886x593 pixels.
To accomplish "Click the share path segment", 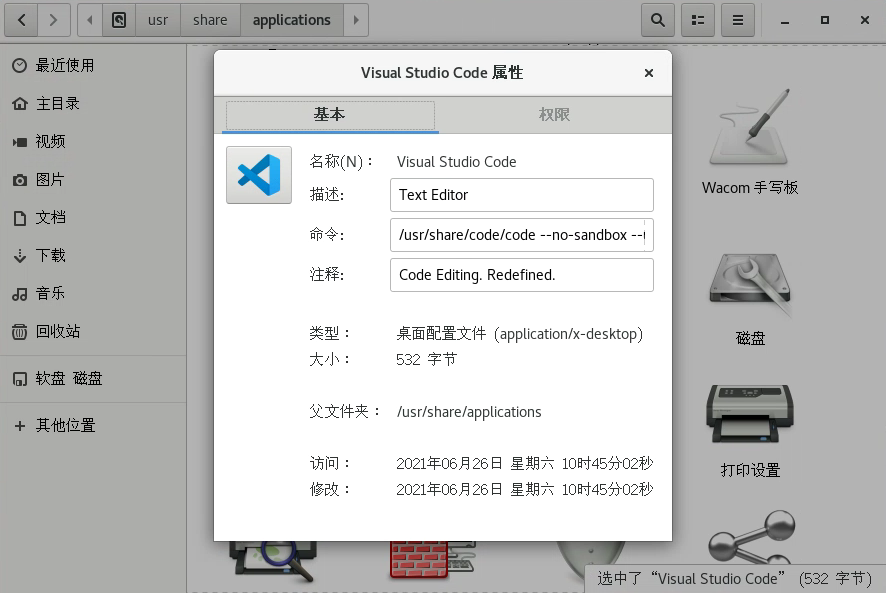I will [210, 20].
